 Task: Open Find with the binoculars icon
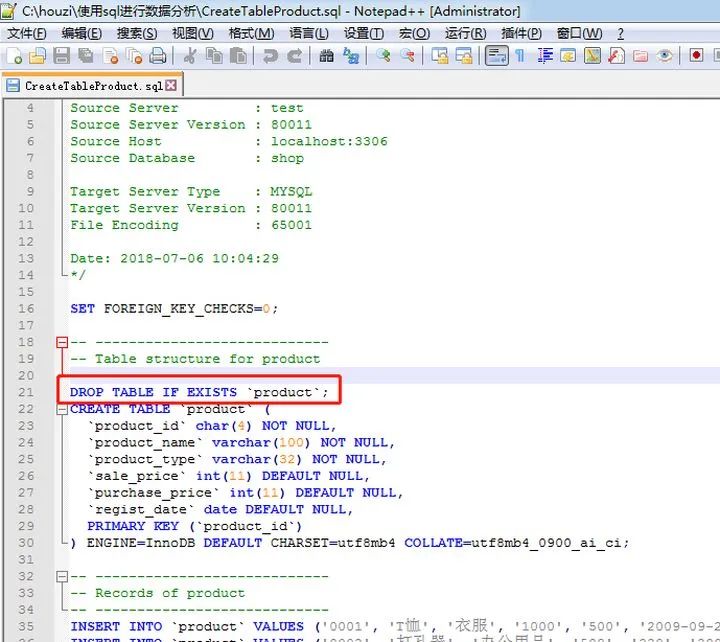point(326,56)
